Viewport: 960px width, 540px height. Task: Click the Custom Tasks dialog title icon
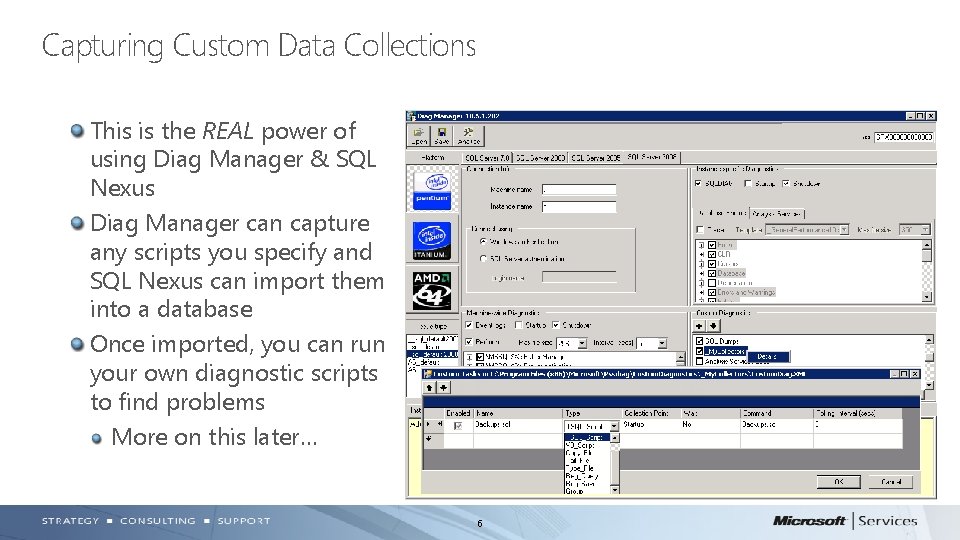coord(428,373)
